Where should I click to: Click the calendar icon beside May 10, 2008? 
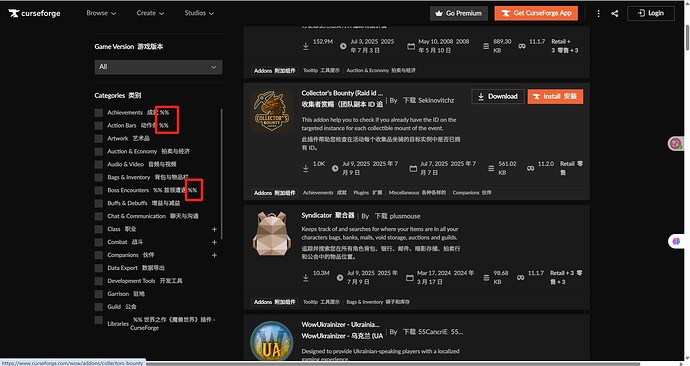click(411, 46)
